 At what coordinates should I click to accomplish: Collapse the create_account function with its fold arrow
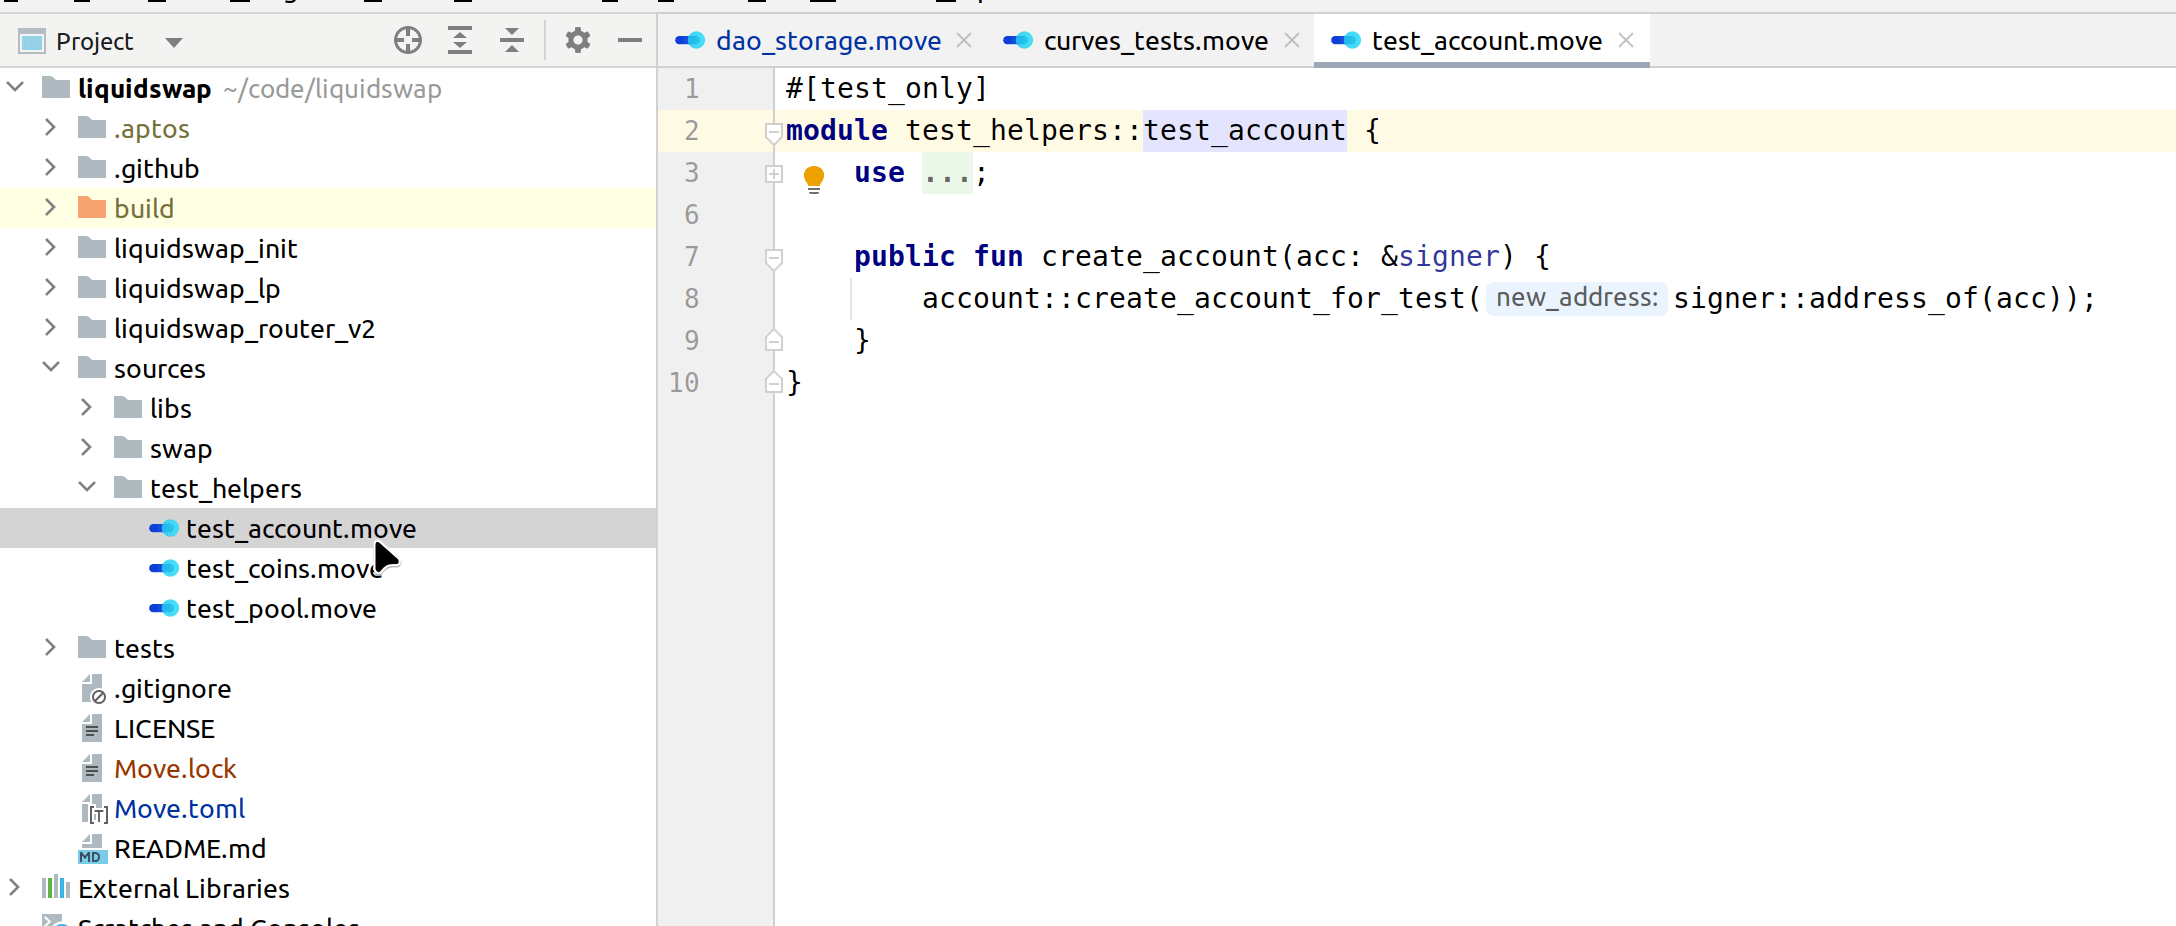[x=772, y=257]
